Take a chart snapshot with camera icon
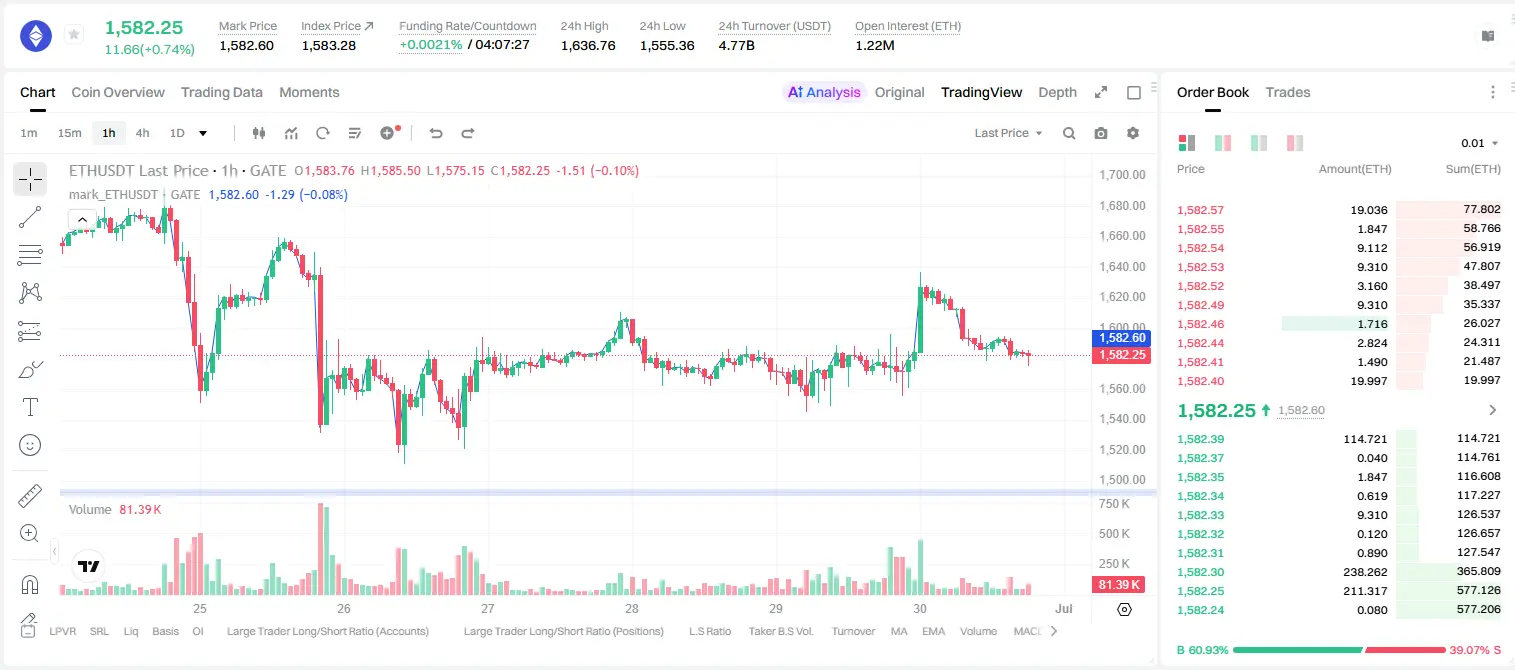The height and width of the screenshot is (670, 1515). (x=1101, y=133)
